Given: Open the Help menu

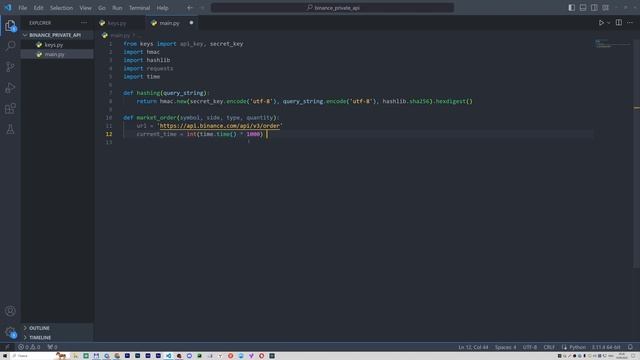Looking at the screenshot, I should coord(162,8).
